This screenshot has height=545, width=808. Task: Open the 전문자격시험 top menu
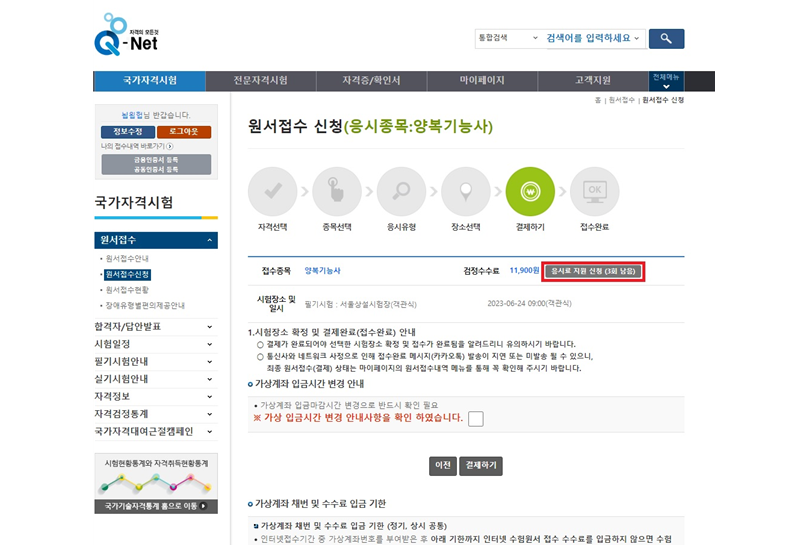261,81
